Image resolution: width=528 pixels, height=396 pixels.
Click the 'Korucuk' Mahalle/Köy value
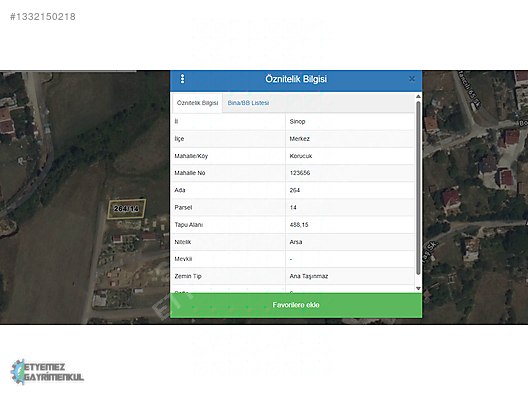pyautogui.click(x=301, y=156)
